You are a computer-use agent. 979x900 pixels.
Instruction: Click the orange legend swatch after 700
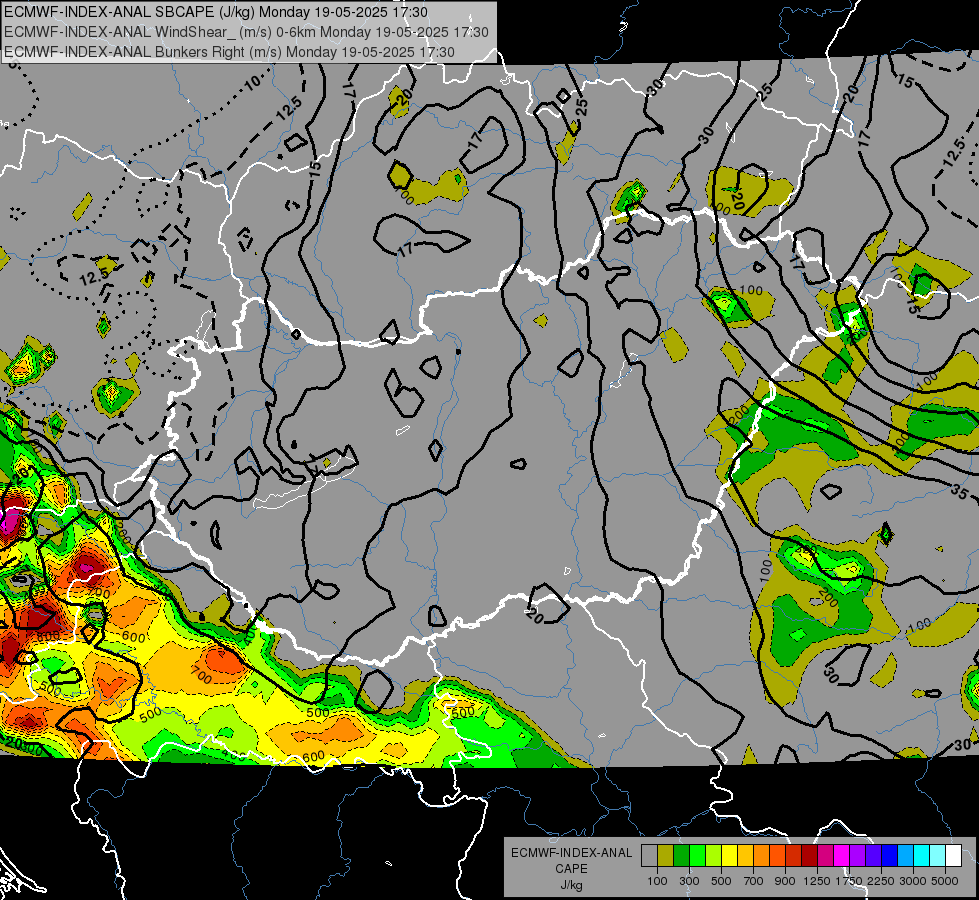(762, 856)
